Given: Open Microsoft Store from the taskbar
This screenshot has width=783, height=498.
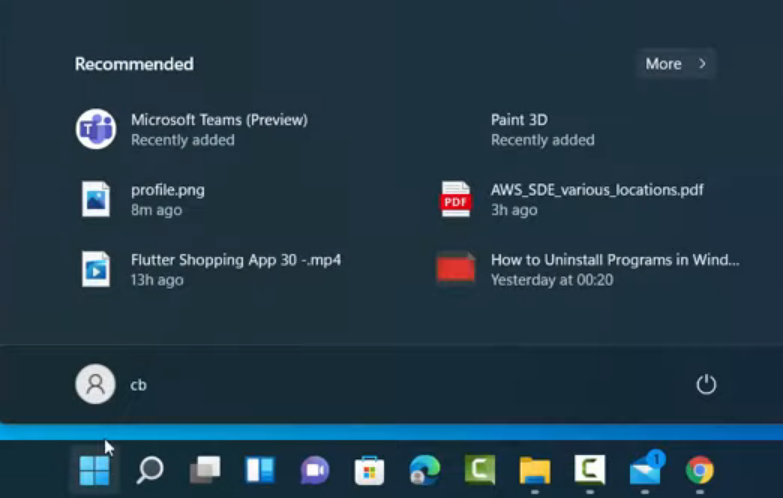Looking at the screenshot, I should 370,470.
